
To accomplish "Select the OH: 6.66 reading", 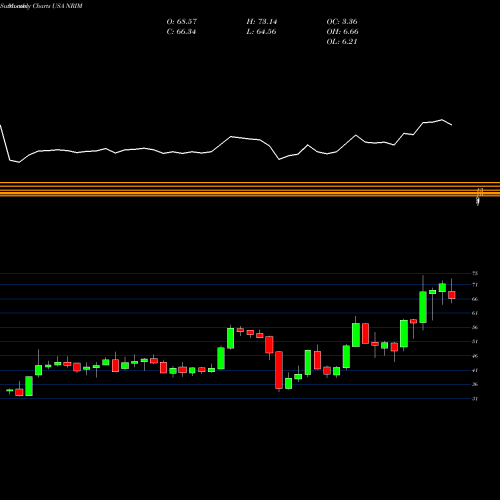I will click(342, 32).
